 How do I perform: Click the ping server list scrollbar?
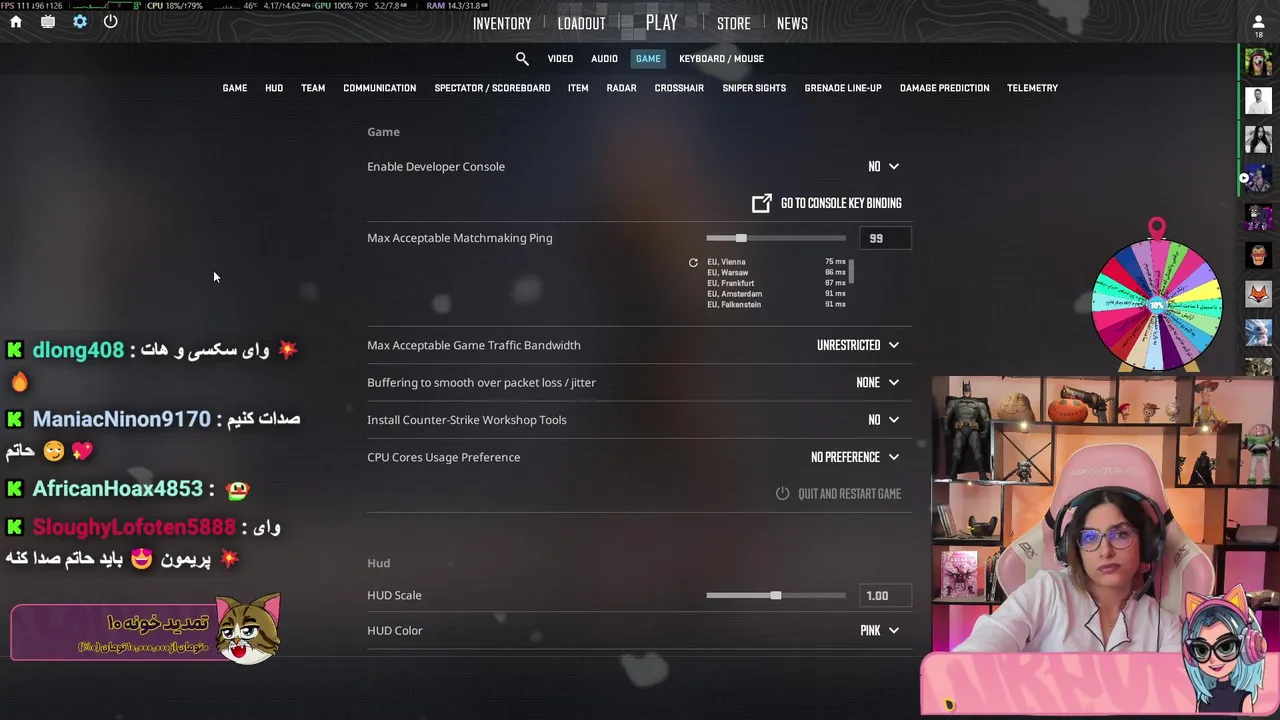(x=852, y=271)
